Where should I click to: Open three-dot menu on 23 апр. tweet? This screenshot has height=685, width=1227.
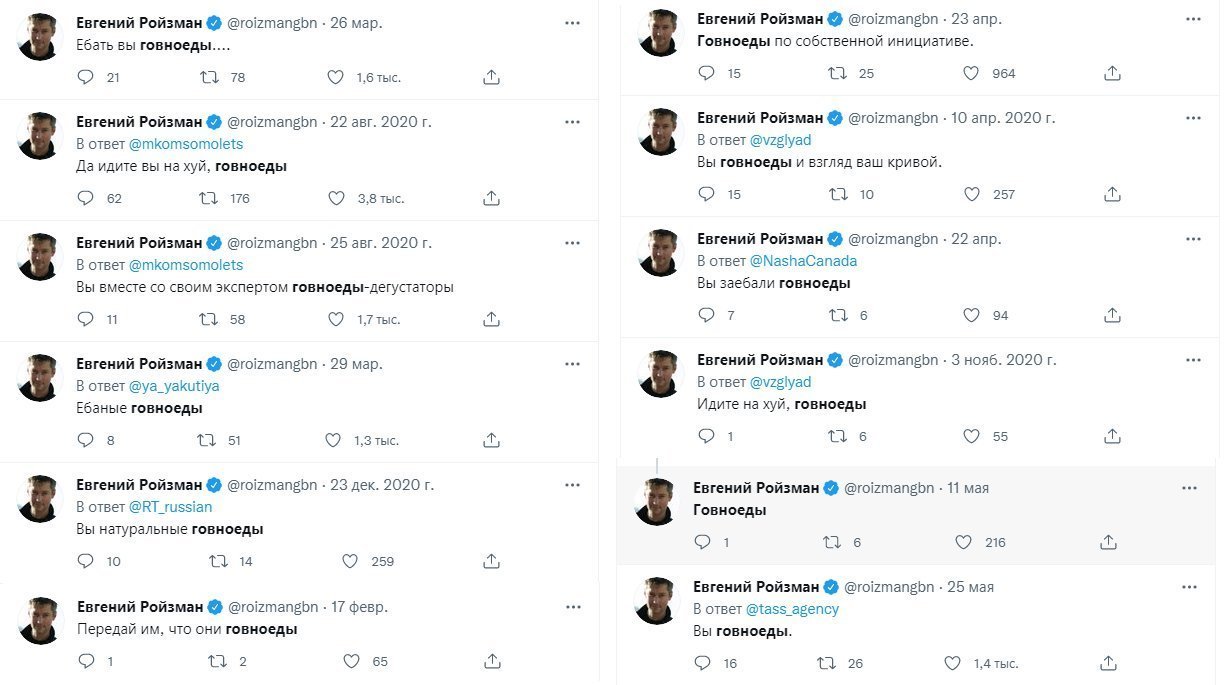[x=1192, y=19]
